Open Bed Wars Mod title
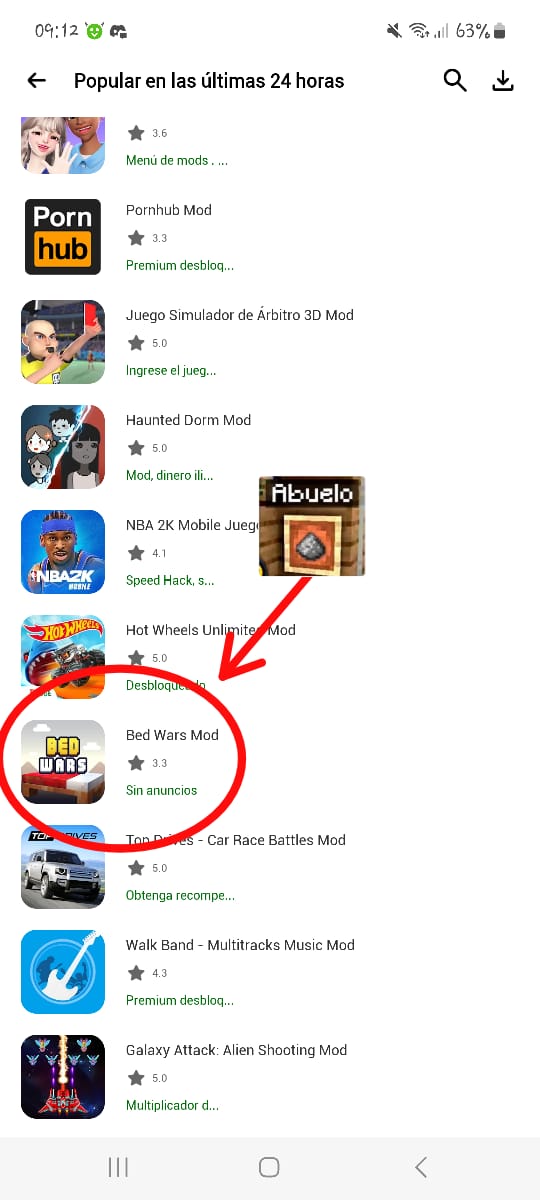 click(172, 735)
